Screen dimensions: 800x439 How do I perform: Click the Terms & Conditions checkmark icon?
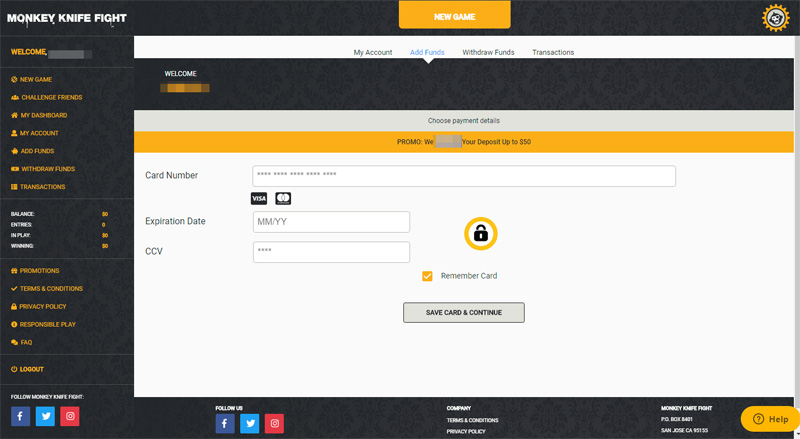click(x=14, y=288)
